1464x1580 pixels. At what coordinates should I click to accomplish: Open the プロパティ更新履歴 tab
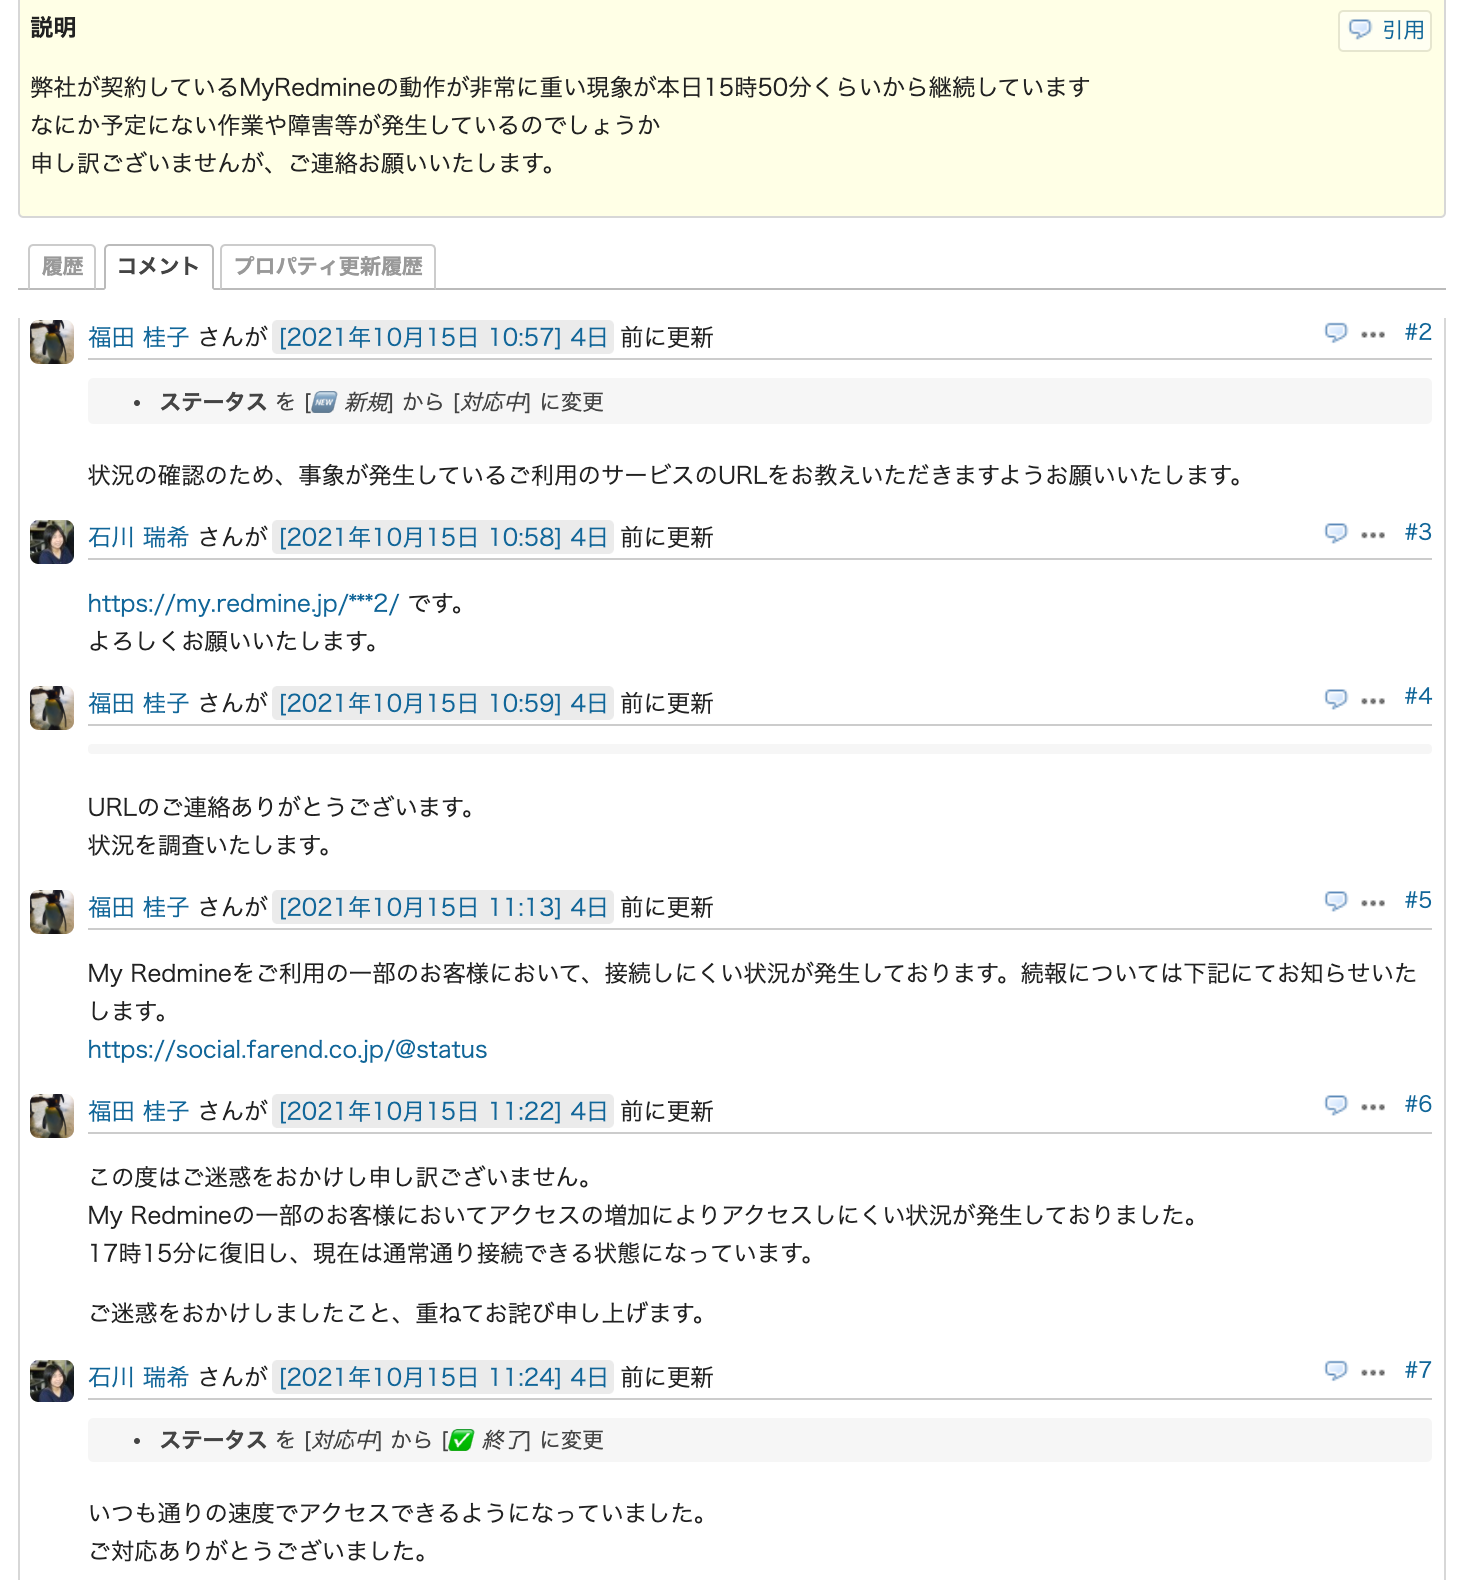point(328,267)
